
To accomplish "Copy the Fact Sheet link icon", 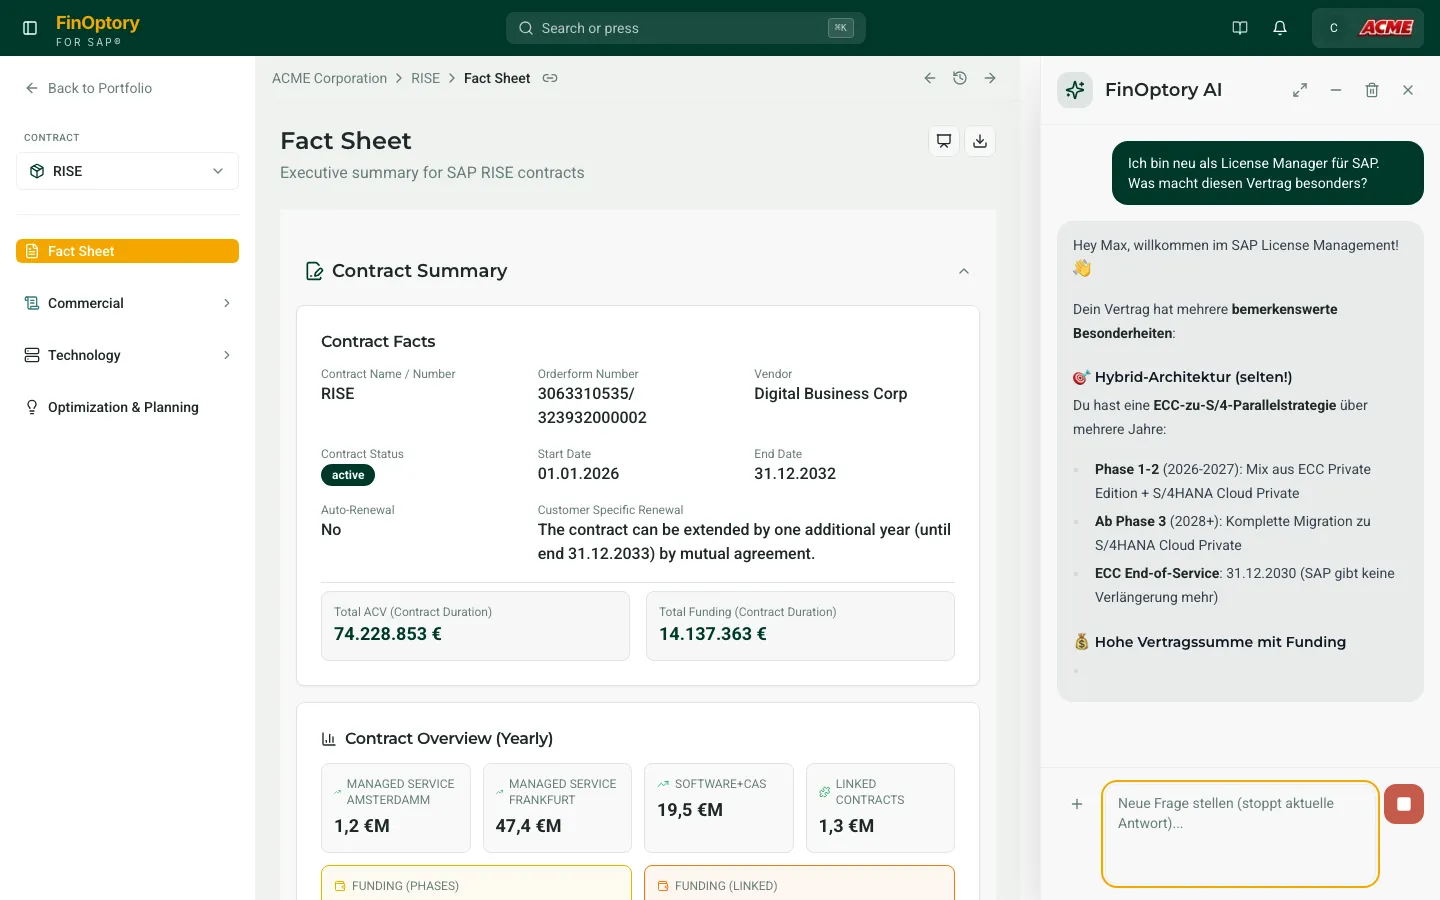I will coord(550,78).
